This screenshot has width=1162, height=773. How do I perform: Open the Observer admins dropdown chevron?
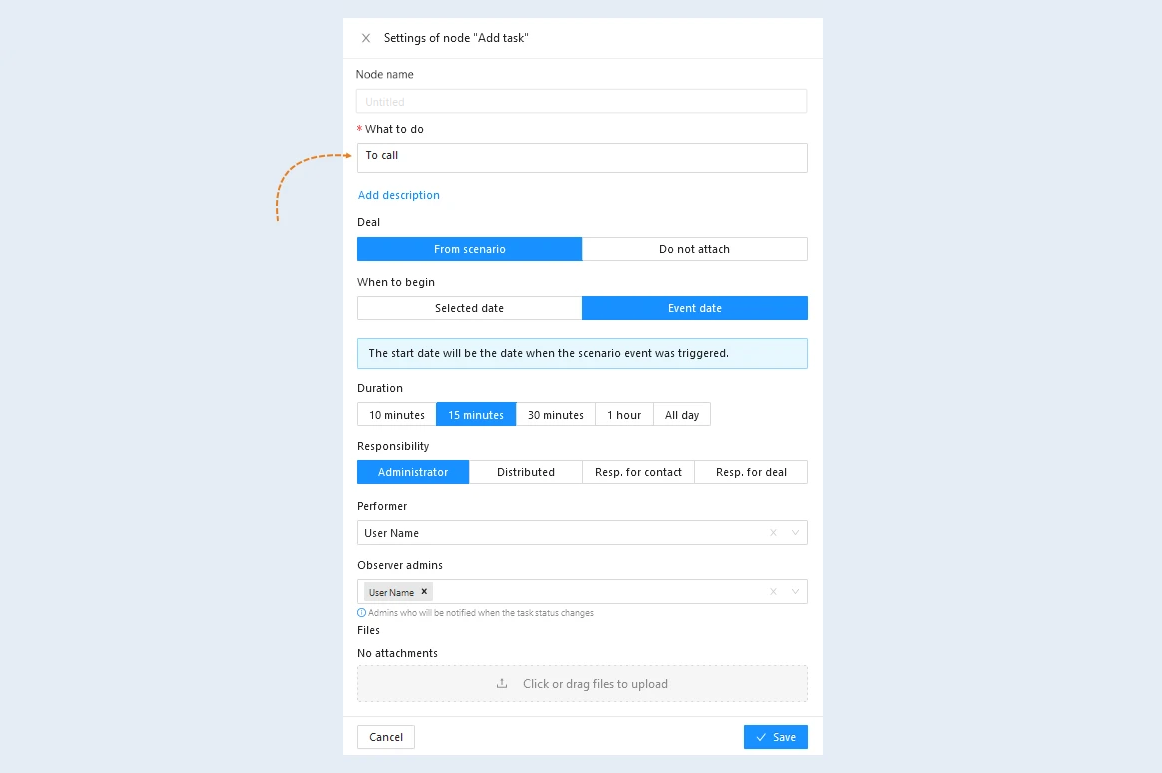tap(795, 591)
